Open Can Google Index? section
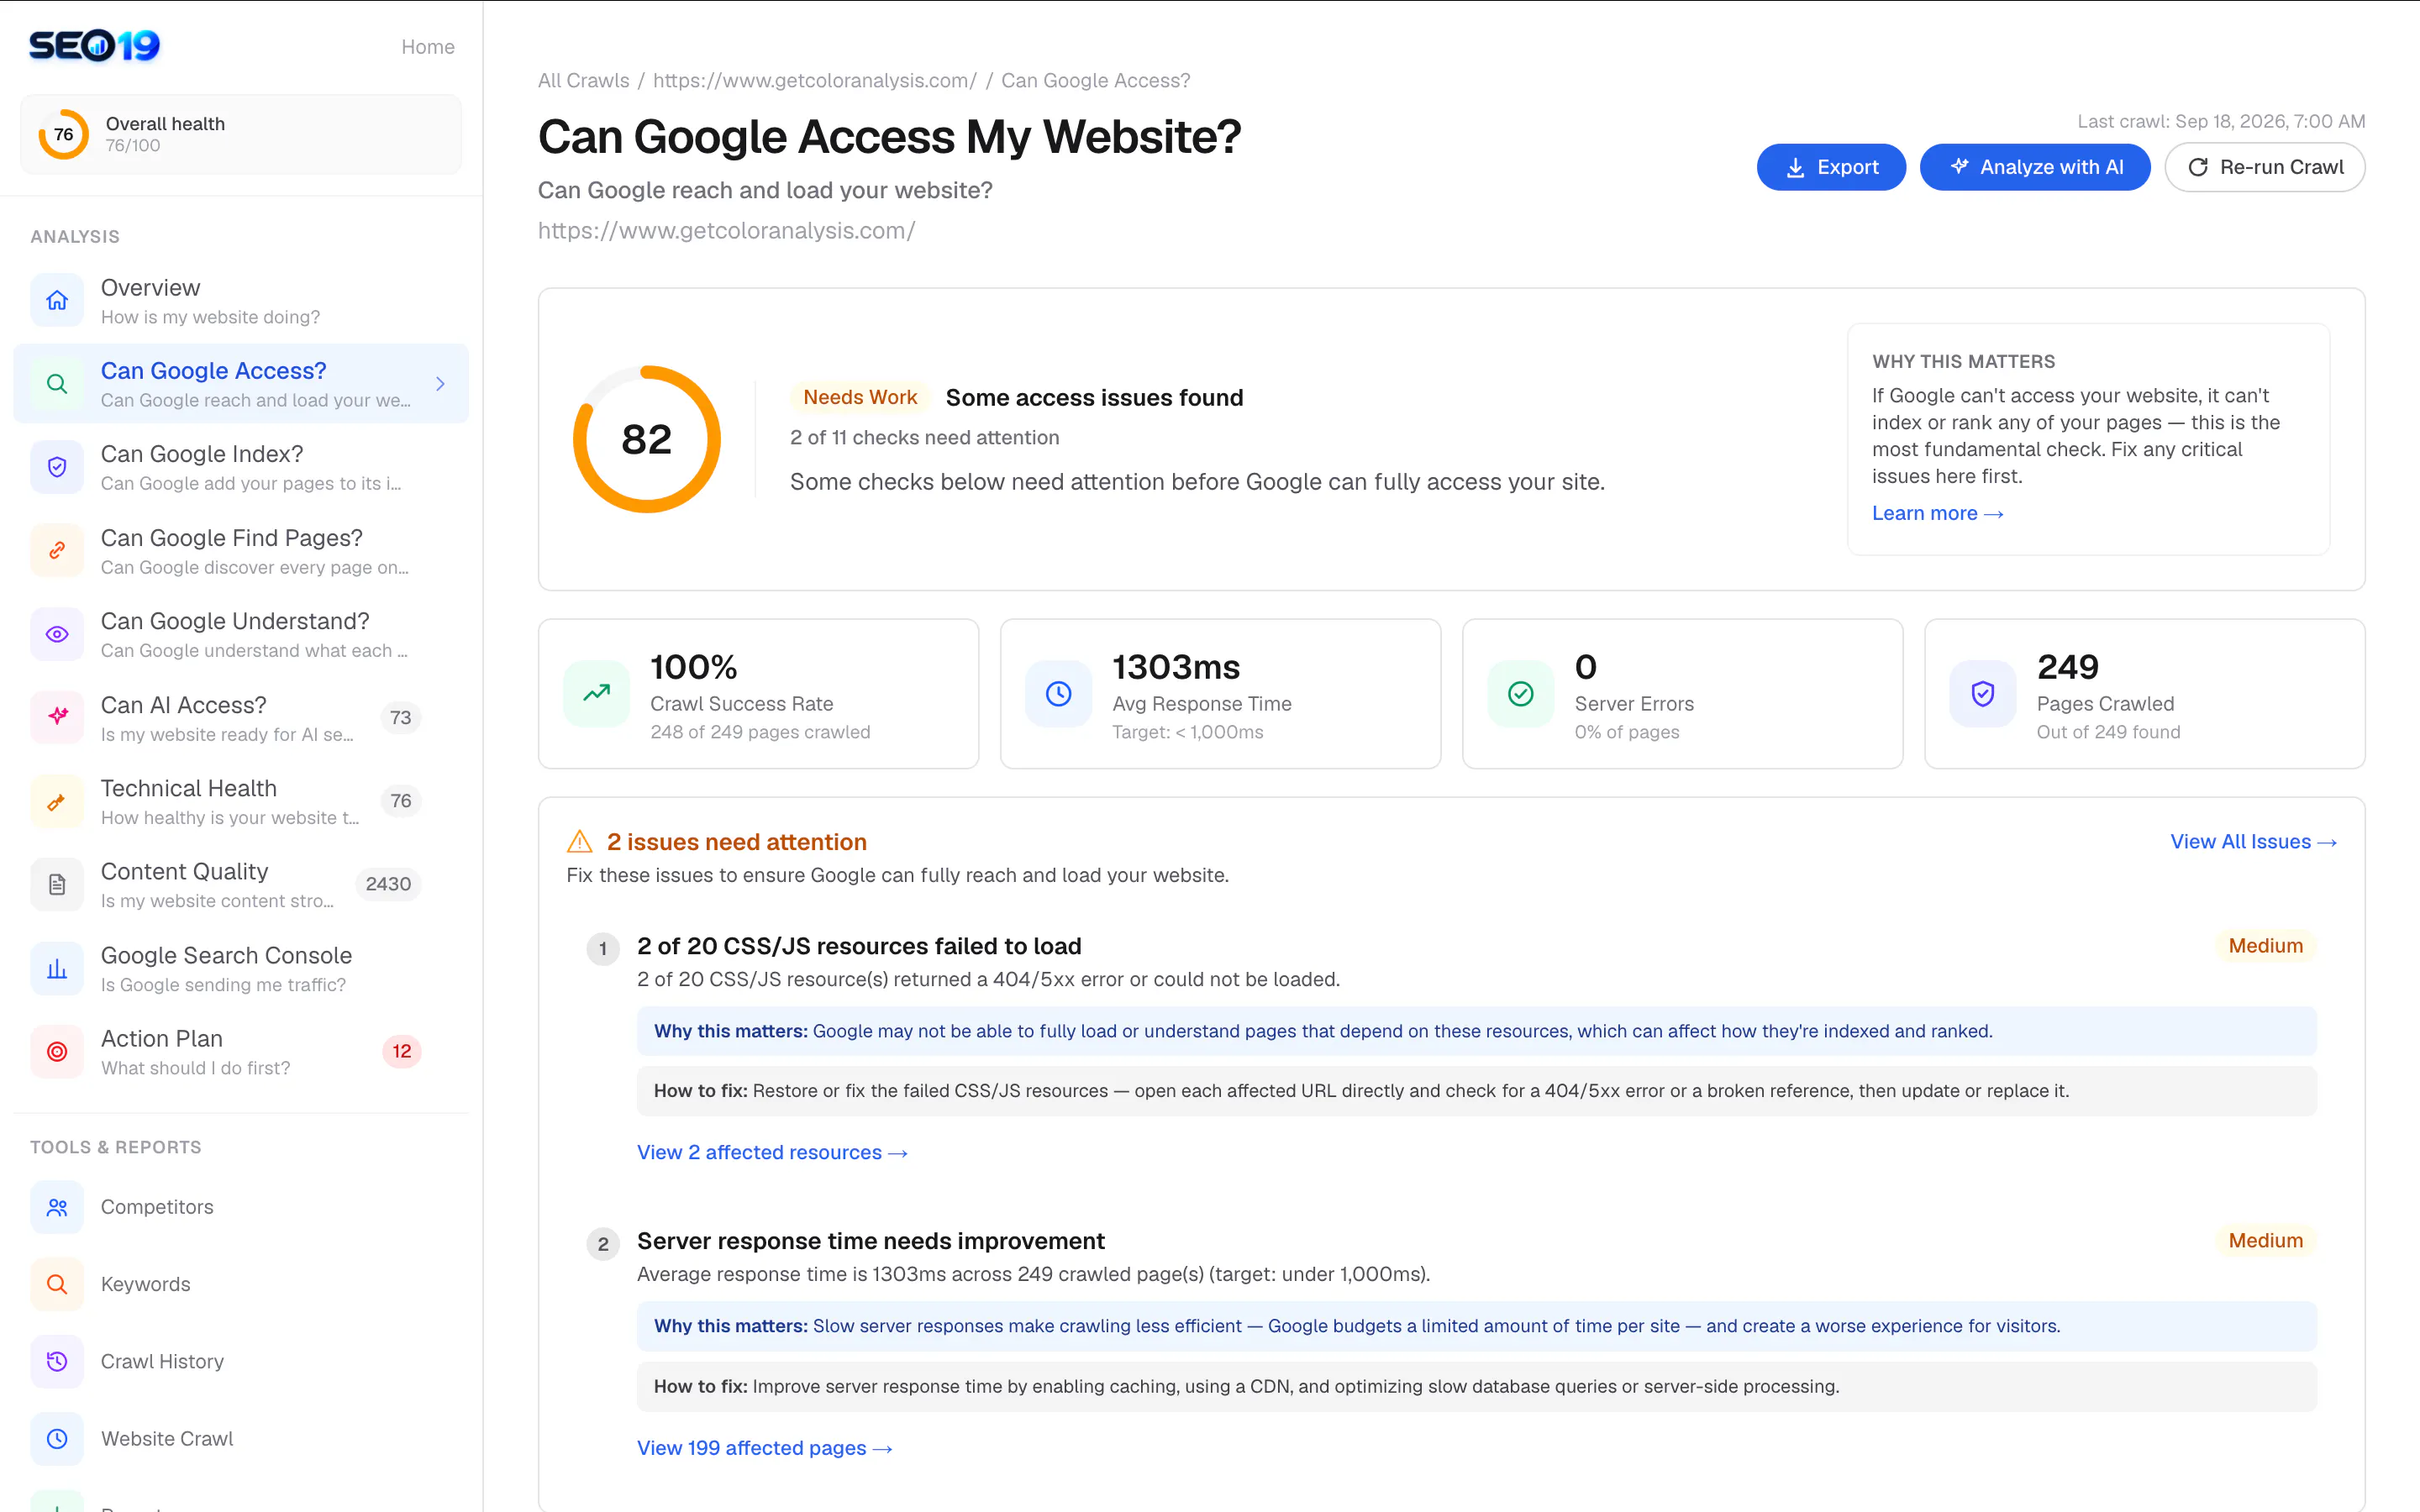Viewport: 2420px width, 1512px height. (x=241, y=467)
